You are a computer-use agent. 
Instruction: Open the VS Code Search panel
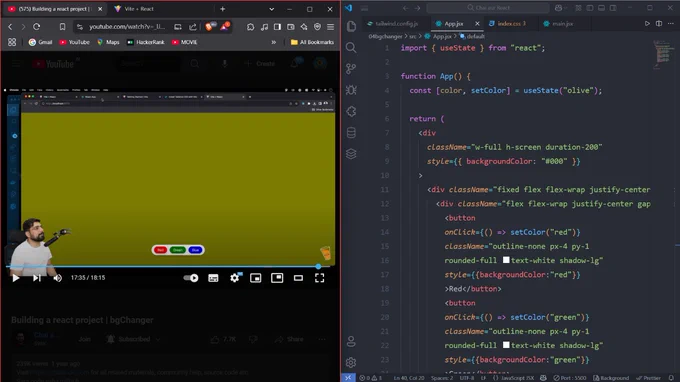pyautogui.click(x=351, y=48)
